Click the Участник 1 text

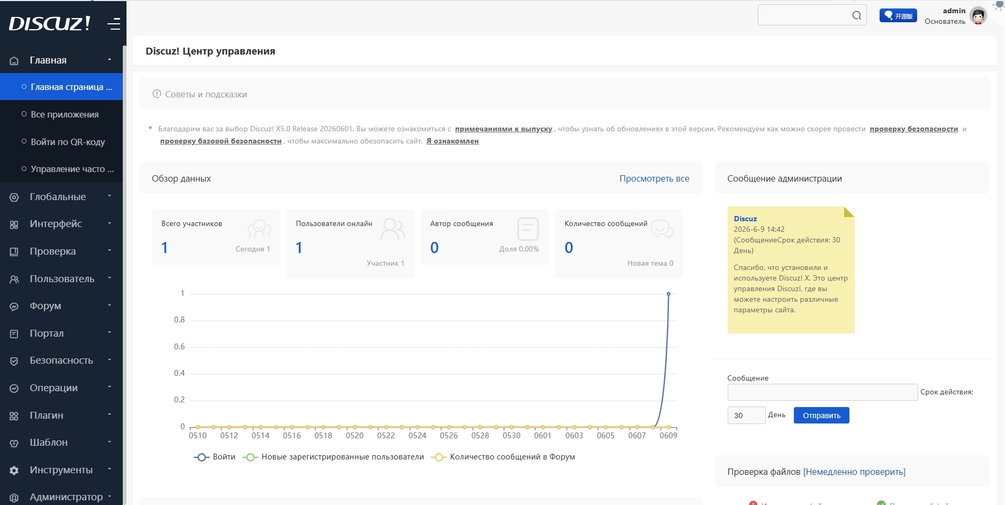pyautogui.click(x=385, y=263)
